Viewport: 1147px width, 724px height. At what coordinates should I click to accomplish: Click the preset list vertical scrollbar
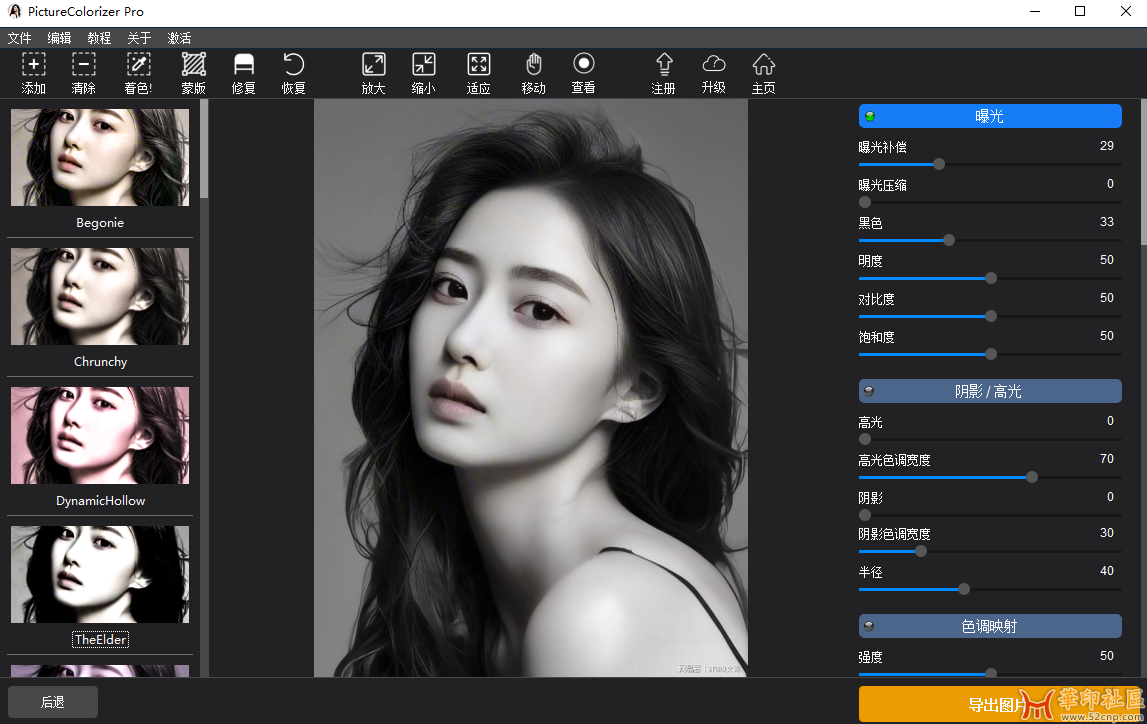pos(204,149)
